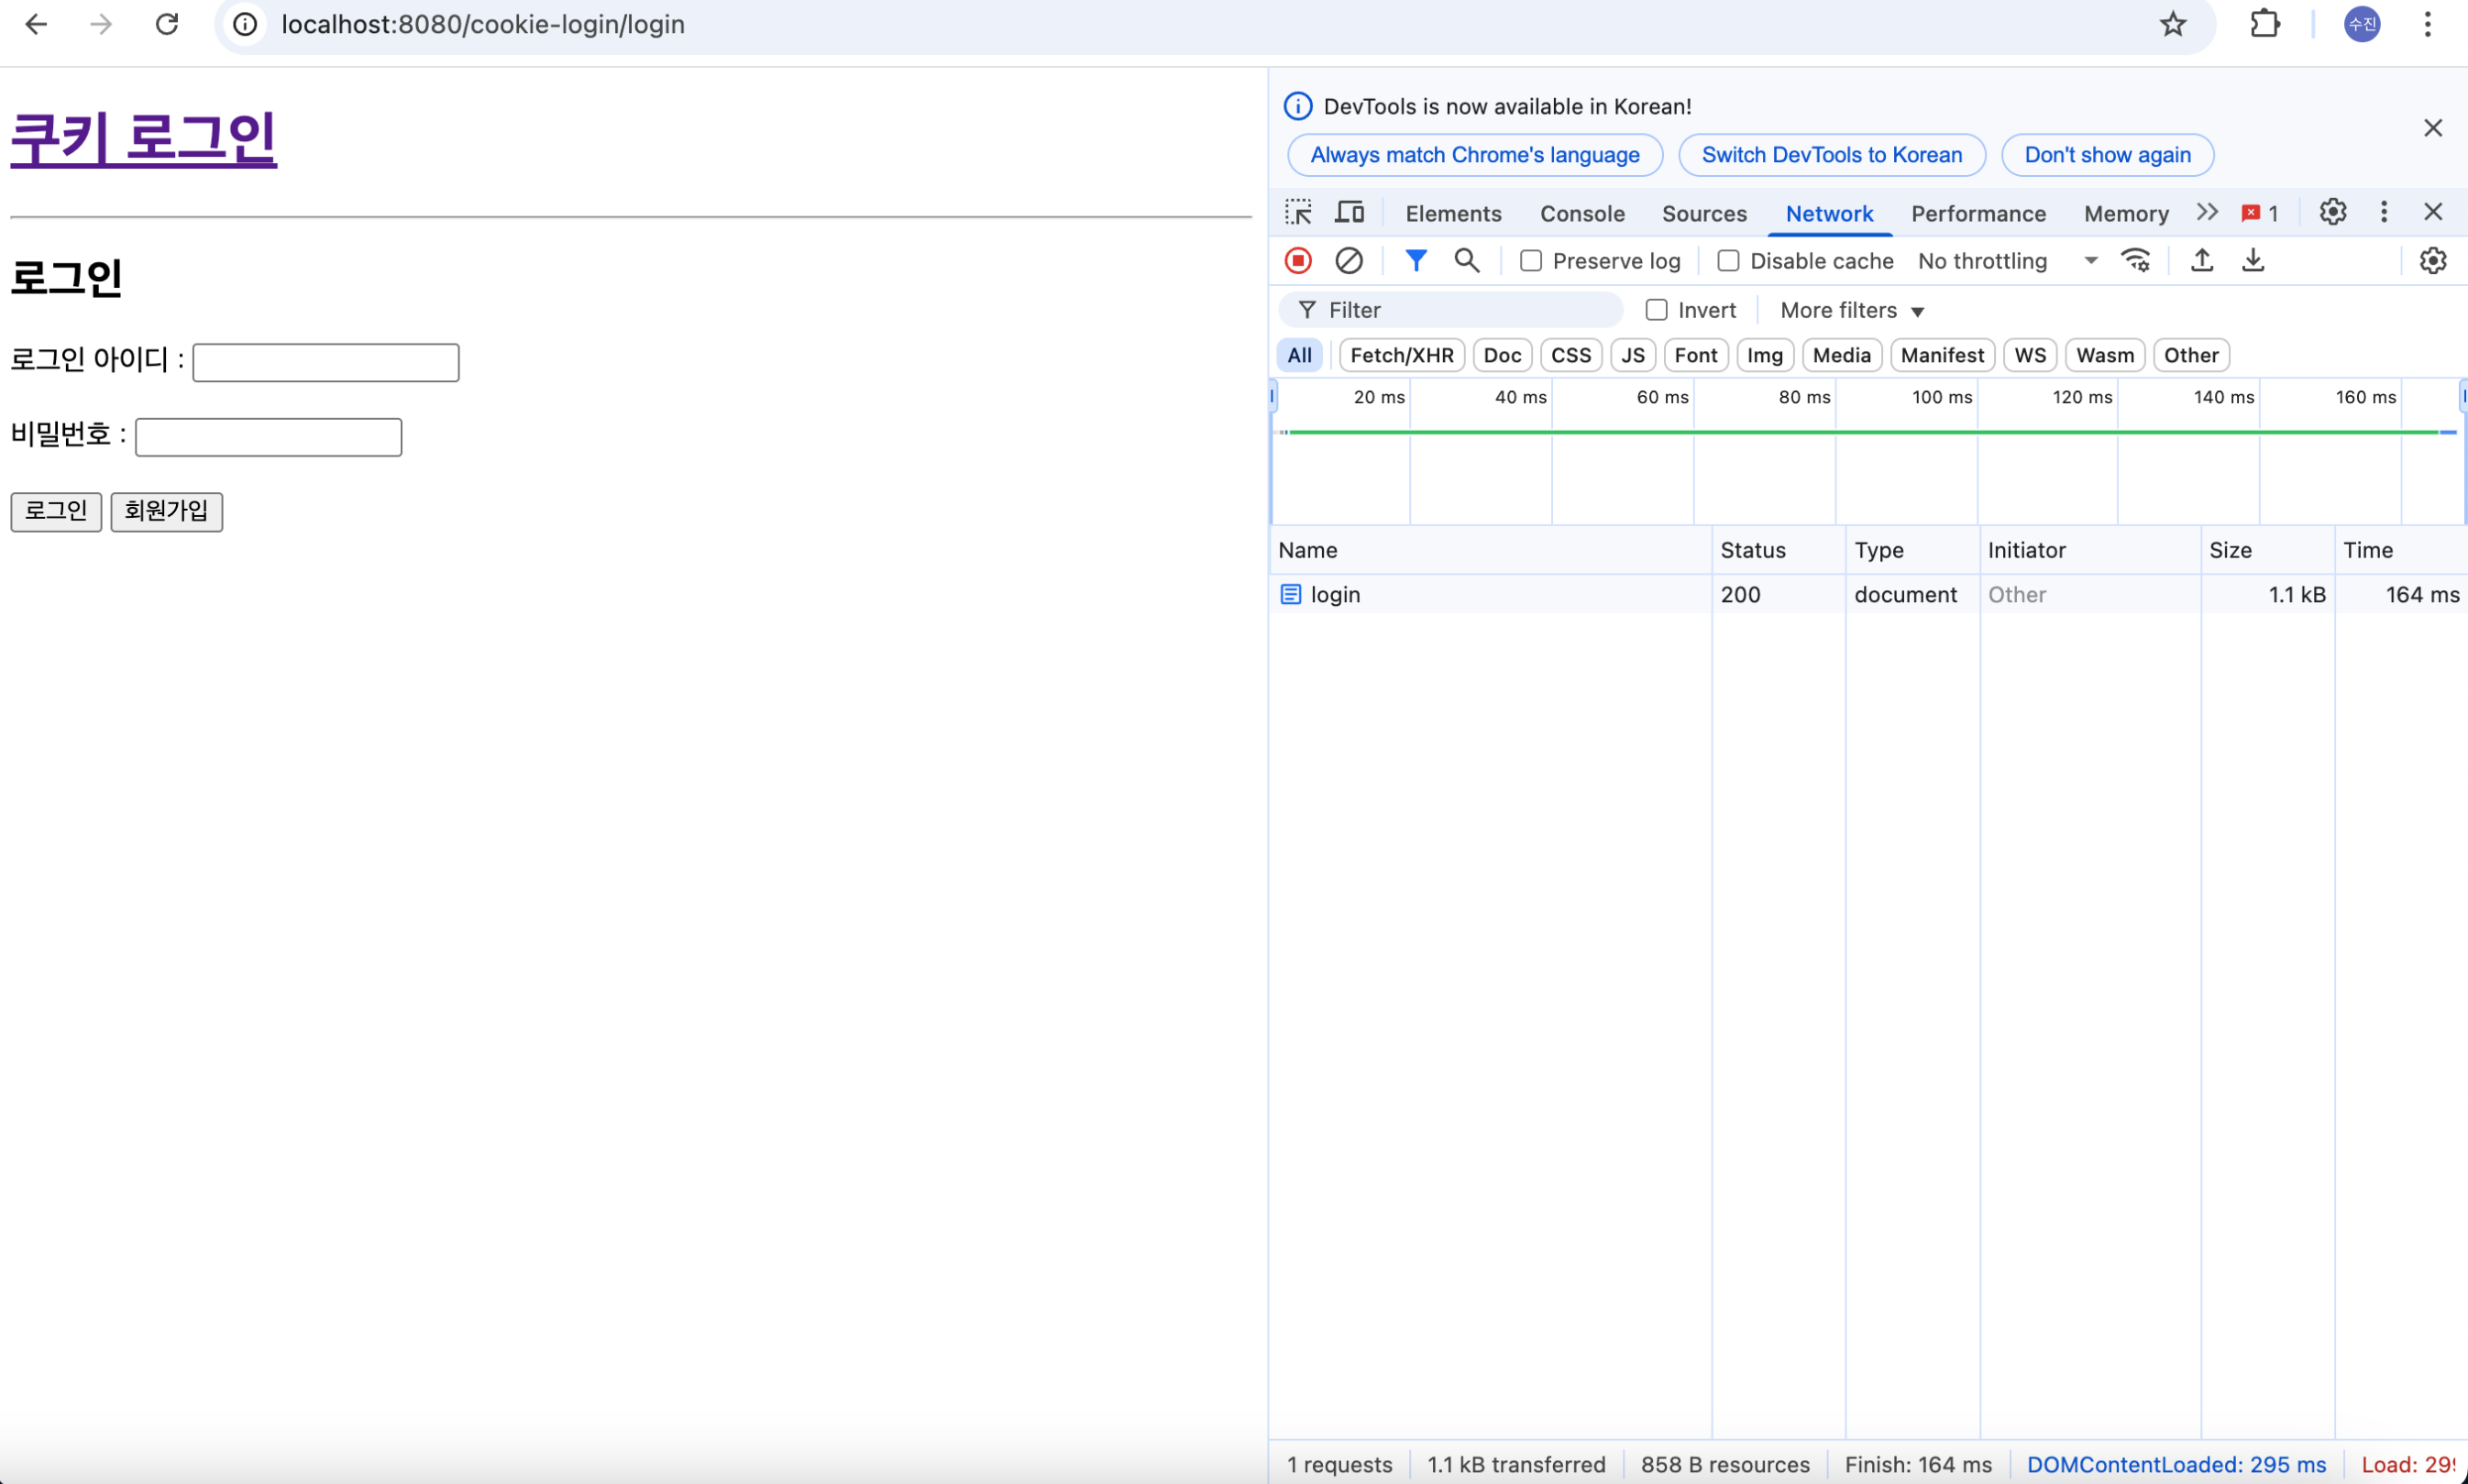The height and width of the screenshot is (1484, 2468).
Task: Open the Sources tab
Action: [x=1704, y=213]
